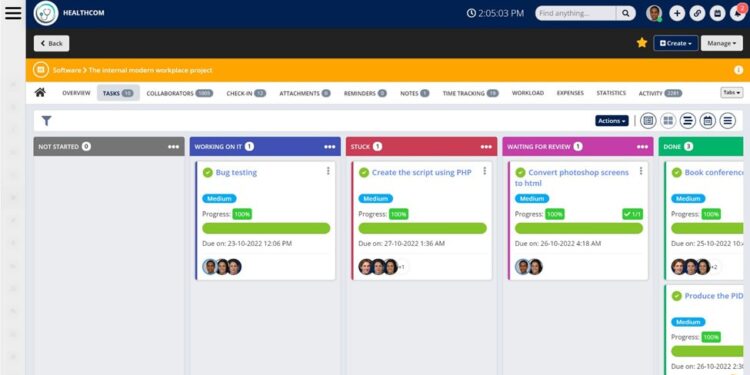This screenshot has height=375, width=750.
Task: Open Not Started column options
Action: click(174, 147)
